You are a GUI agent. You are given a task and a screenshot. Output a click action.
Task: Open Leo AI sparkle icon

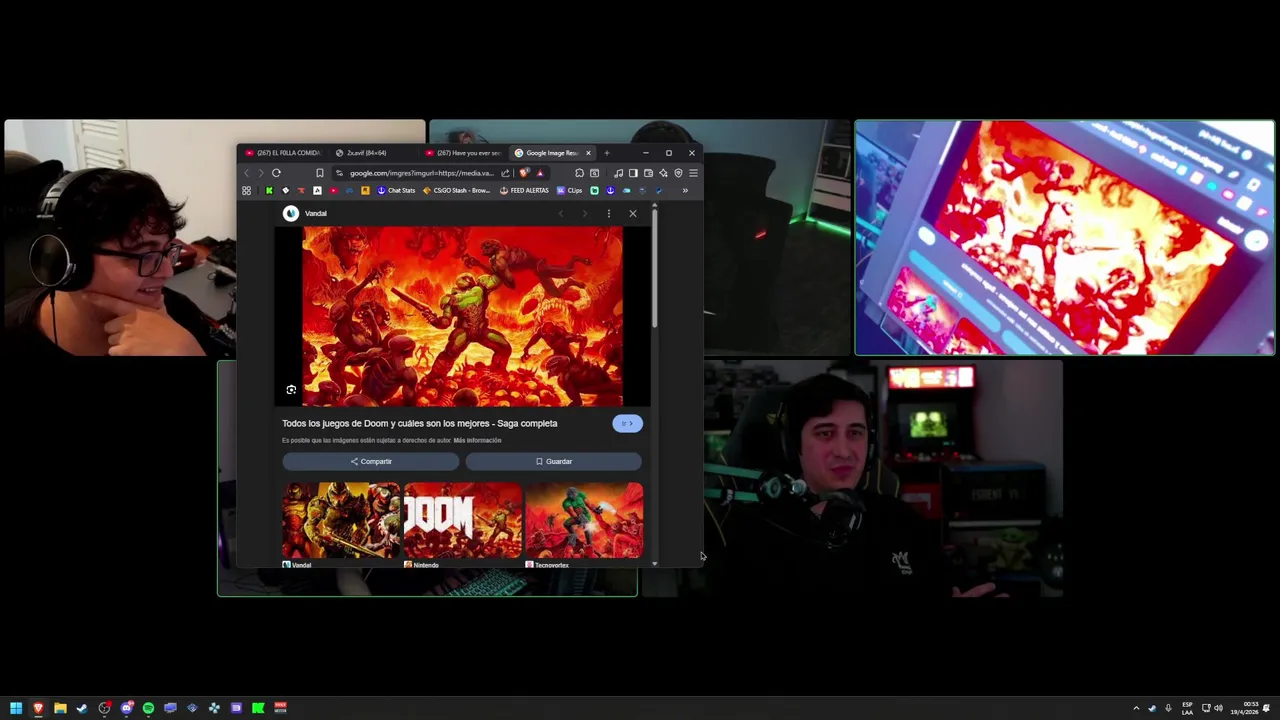point(663,173)
